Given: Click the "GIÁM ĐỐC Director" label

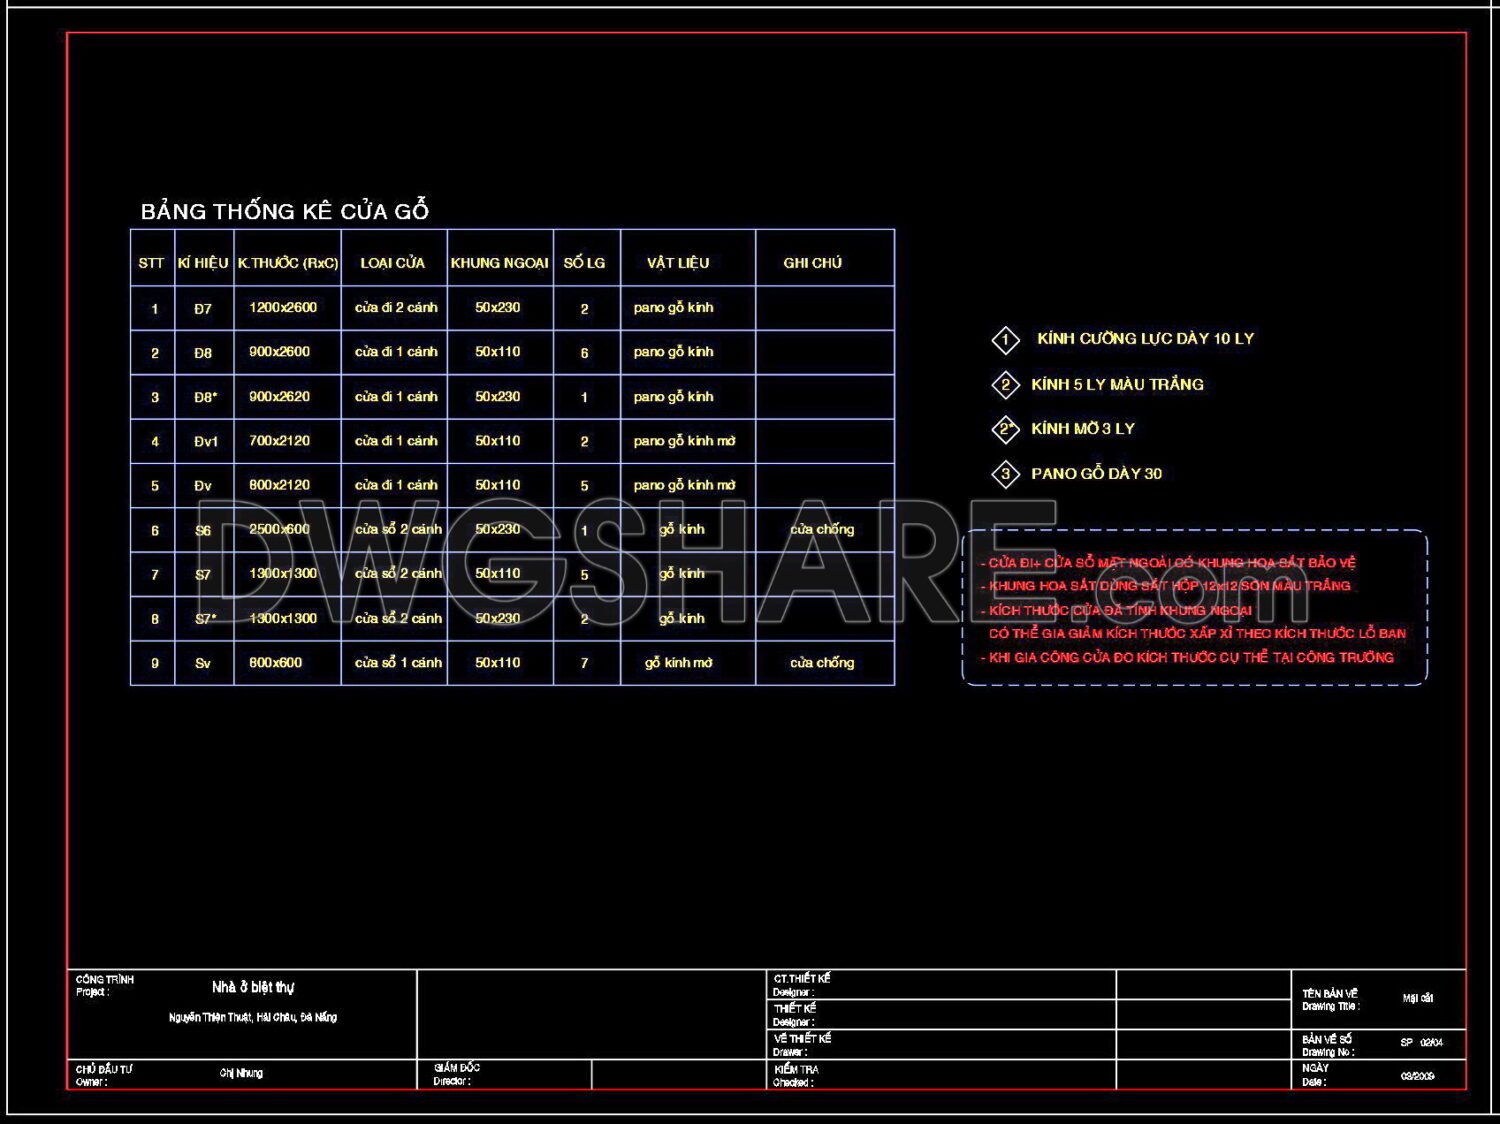Looking at the screenshot, I should pos(456,1074).
